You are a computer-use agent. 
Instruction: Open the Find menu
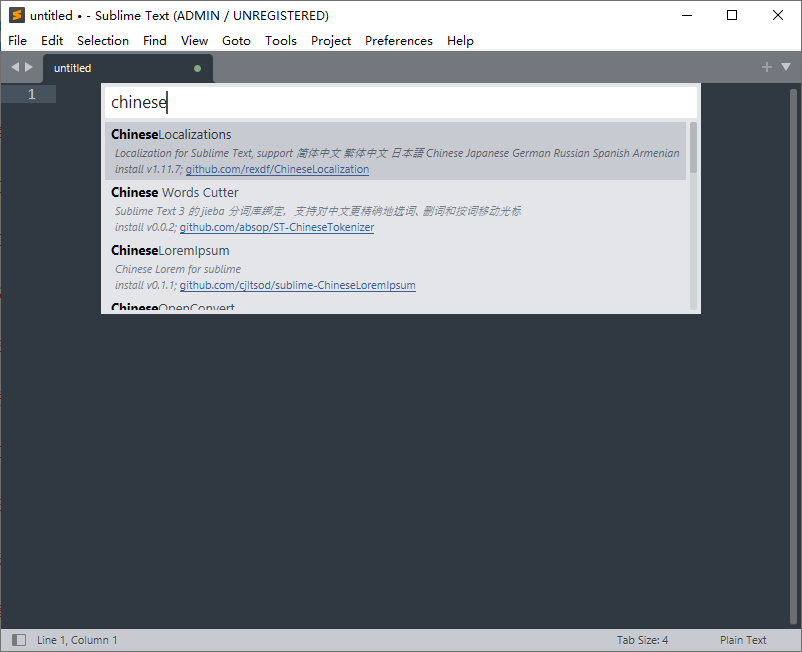click(x=154, y=40)
